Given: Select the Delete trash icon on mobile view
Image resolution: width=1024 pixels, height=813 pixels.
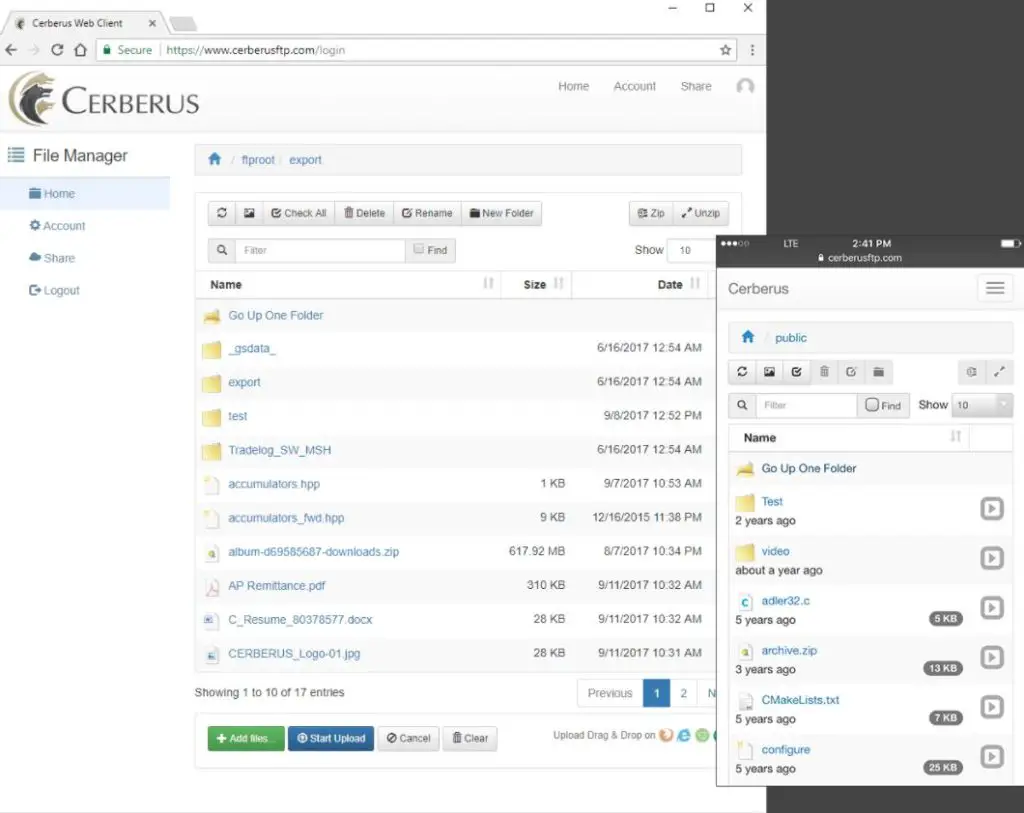Looking at the screenshot, I should pyautogui.click(x=823, y=371).
